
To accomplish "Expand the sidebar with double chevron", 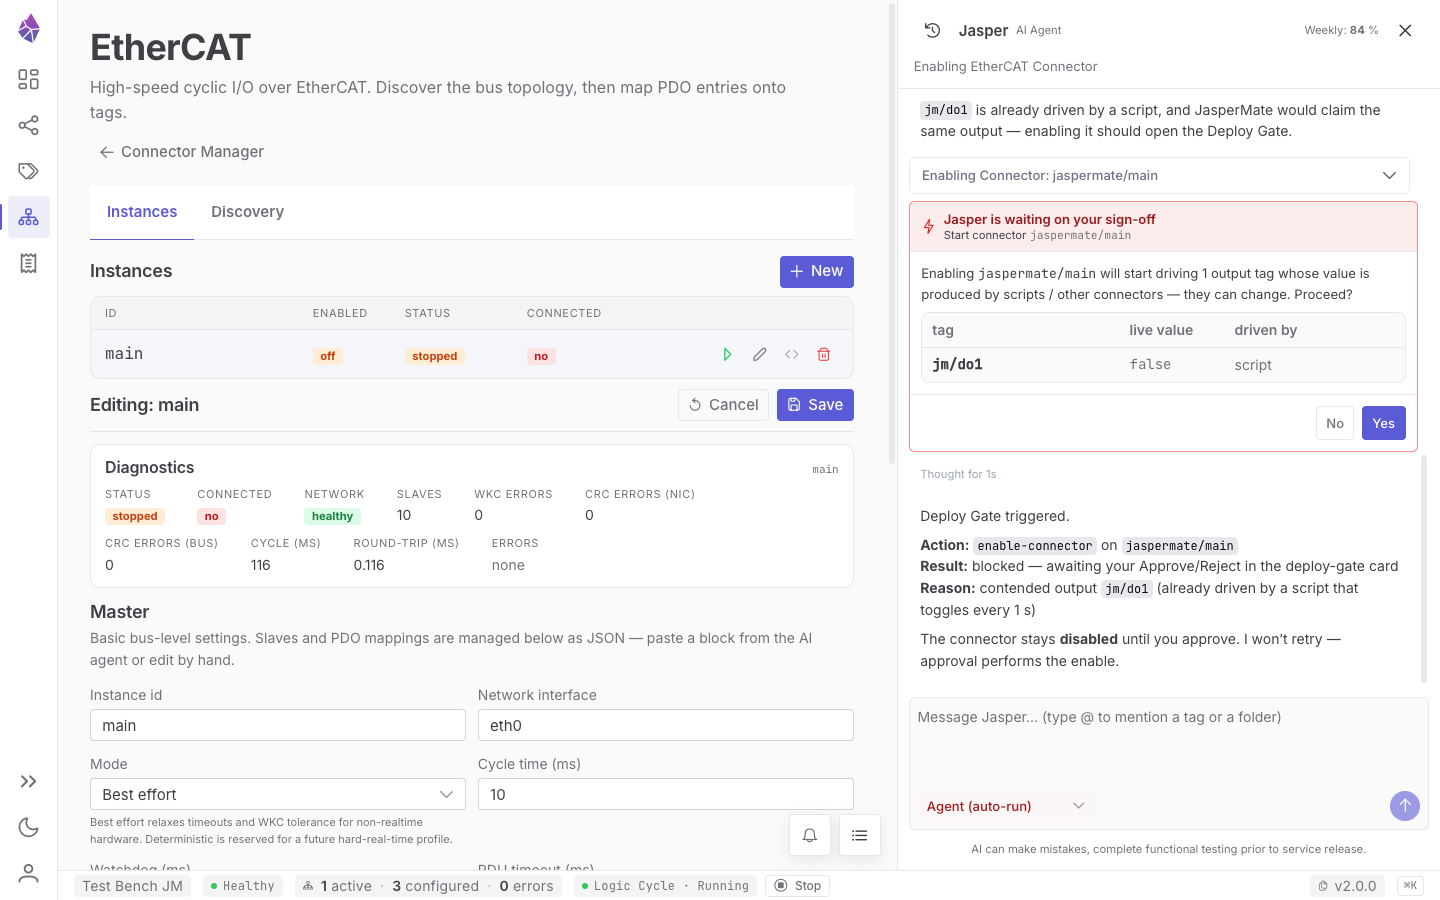I will (x=29, y=781).
